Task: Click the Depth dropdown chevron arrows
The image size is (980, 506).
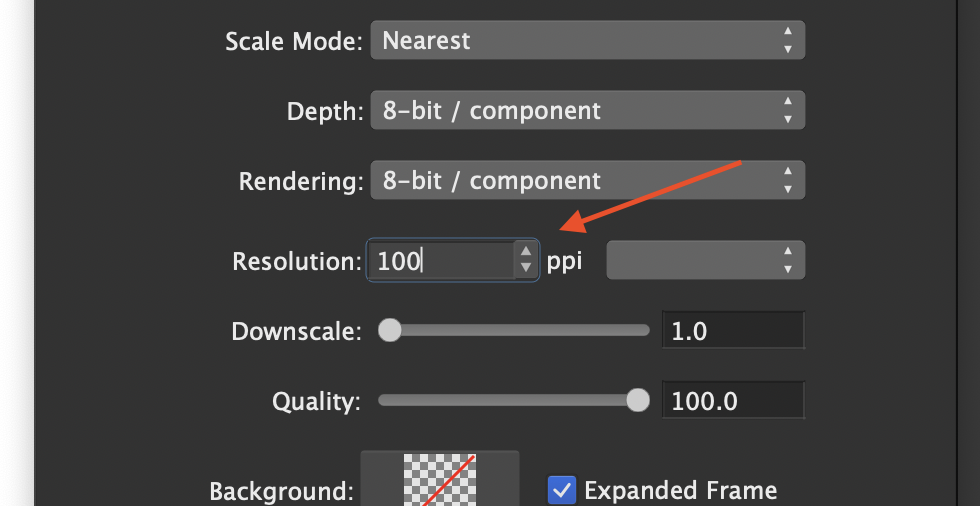Action: pyautogui.click(x=788, y=110)
